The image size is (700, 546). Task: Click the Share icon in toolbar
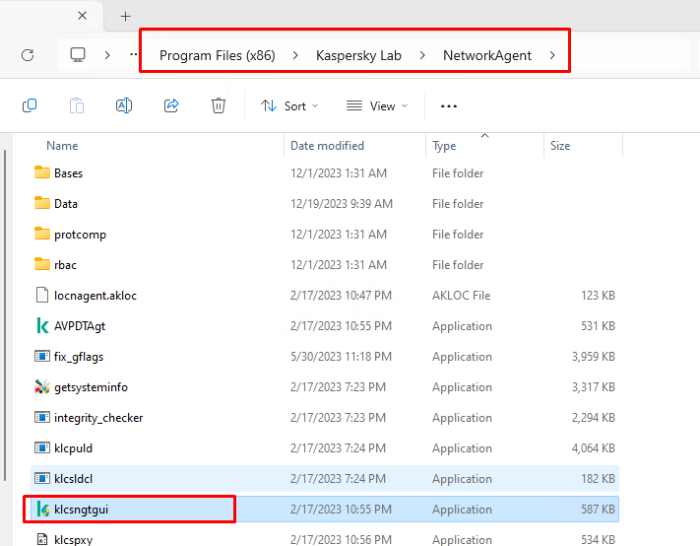click(x=171, y=106)
